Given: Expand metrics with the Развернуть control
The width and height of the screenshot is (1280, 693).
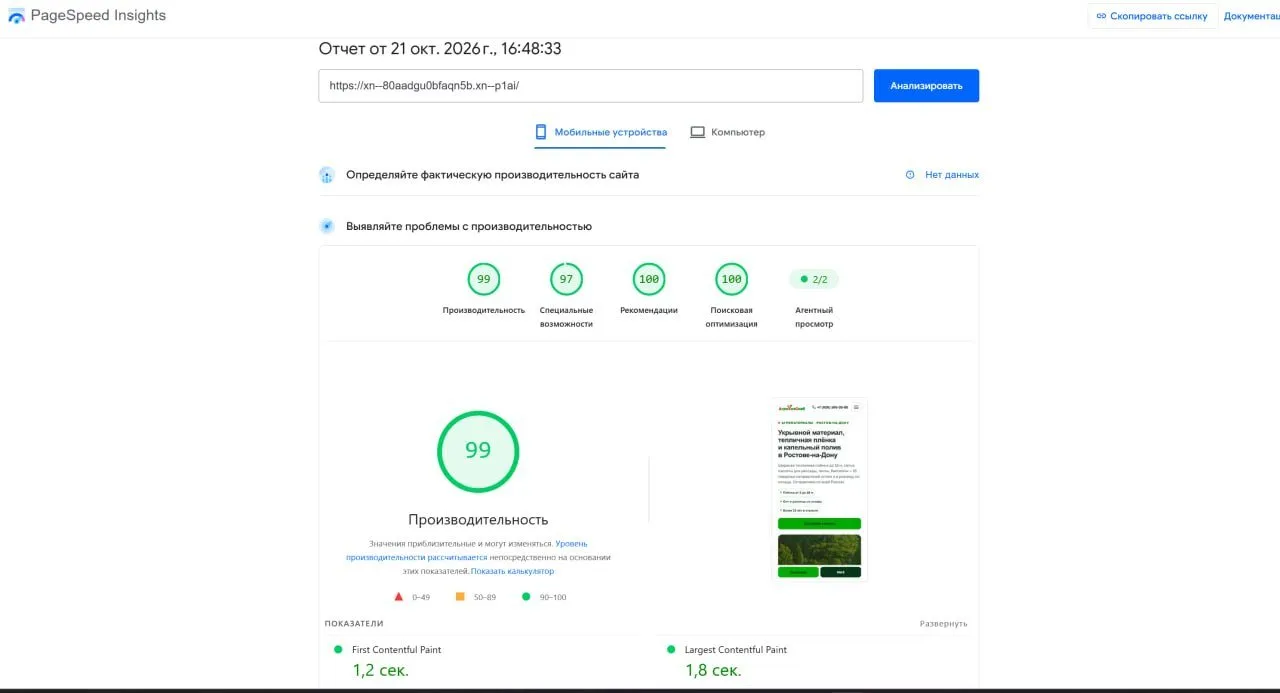Looking at the screenshot, I should click(x=943, y=624).
